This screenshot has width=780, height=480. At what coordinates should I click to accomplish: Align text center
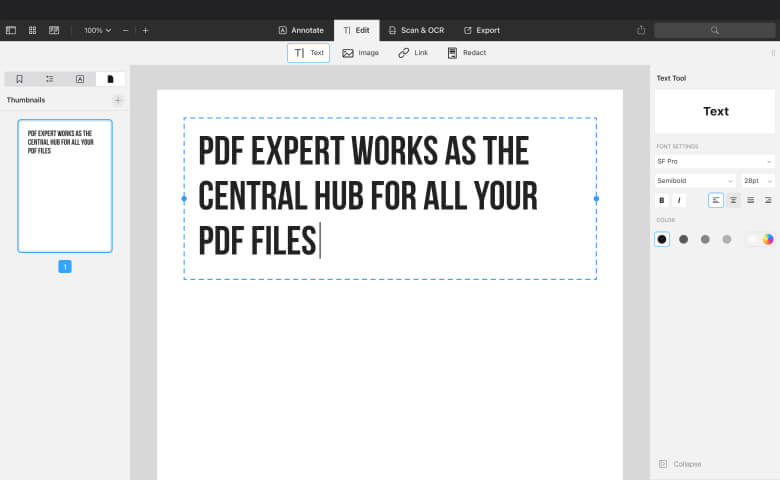733,200
